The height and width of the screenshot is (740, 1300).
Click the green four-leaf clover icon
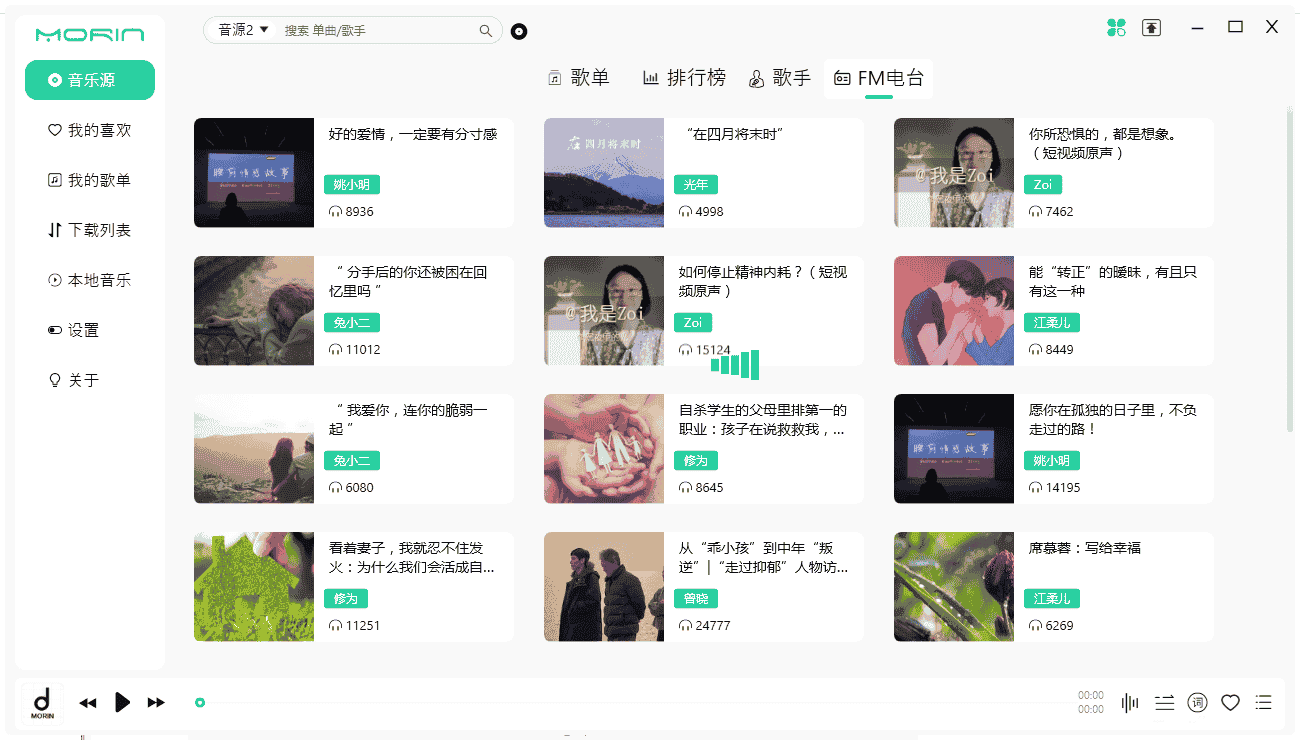(x=1117, y=28)
